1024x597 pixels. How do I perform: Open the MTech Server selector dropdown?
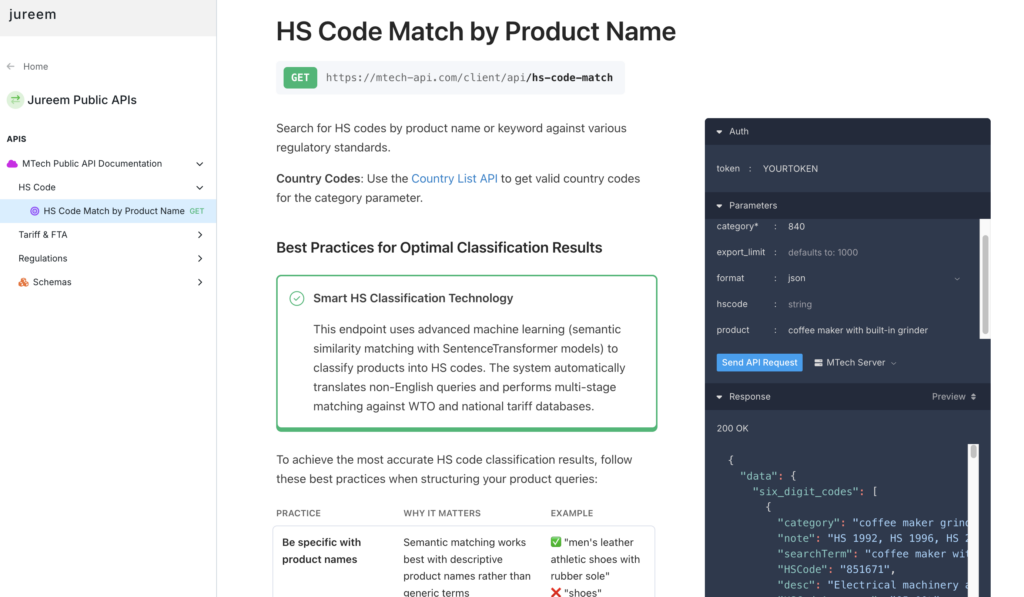(x=855, y=363)
